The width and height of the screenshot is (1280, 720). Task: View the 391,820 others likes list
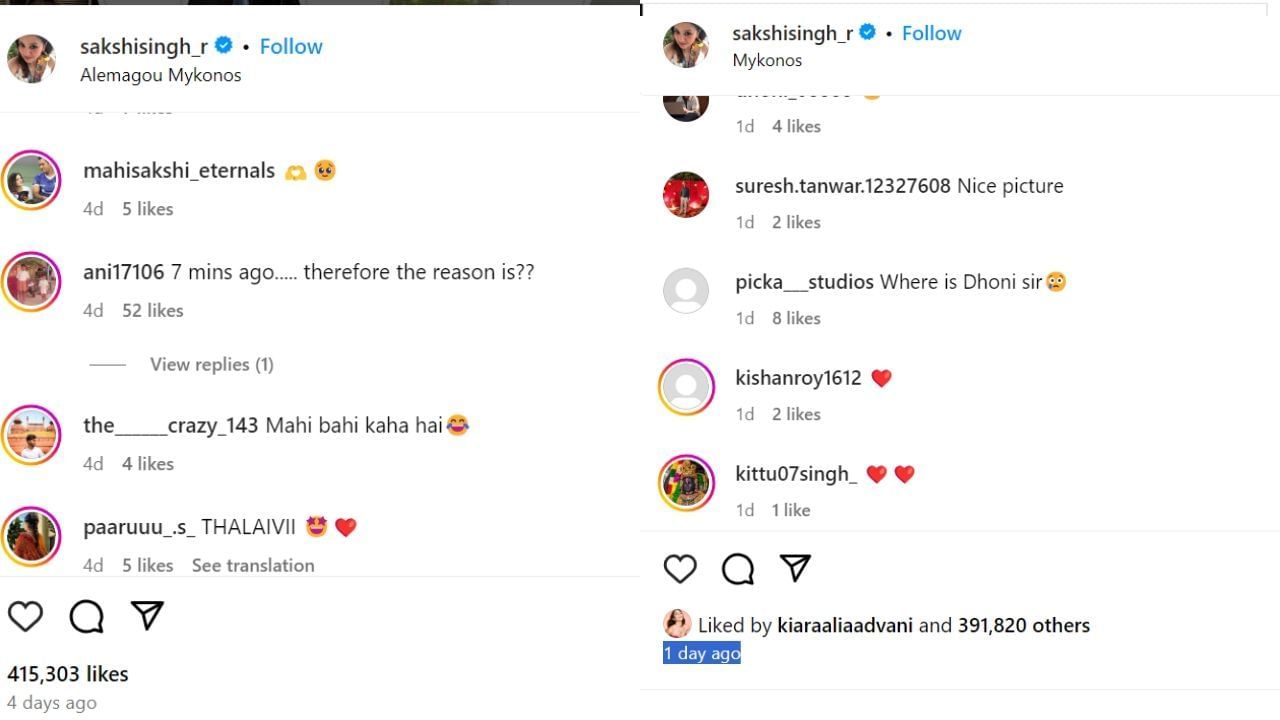pos(1023,625)
